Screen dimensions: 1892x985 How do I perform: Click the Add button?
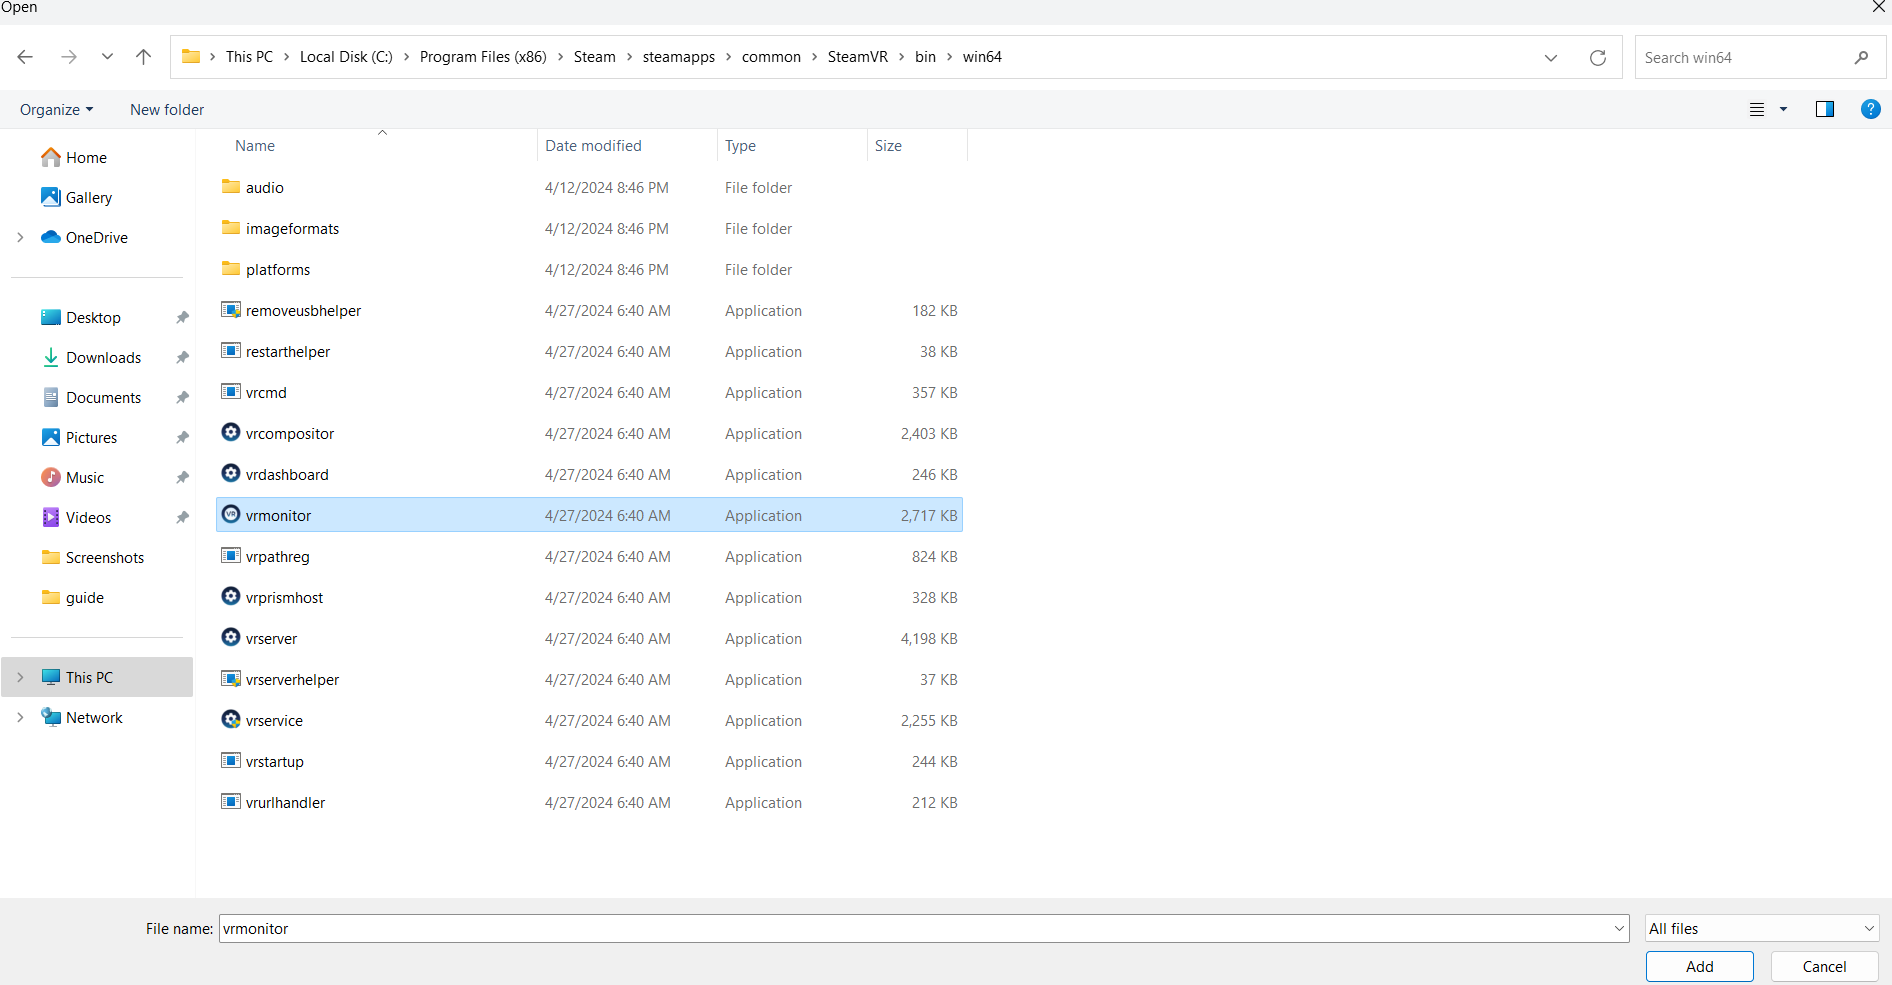[x=1700, y=967]
